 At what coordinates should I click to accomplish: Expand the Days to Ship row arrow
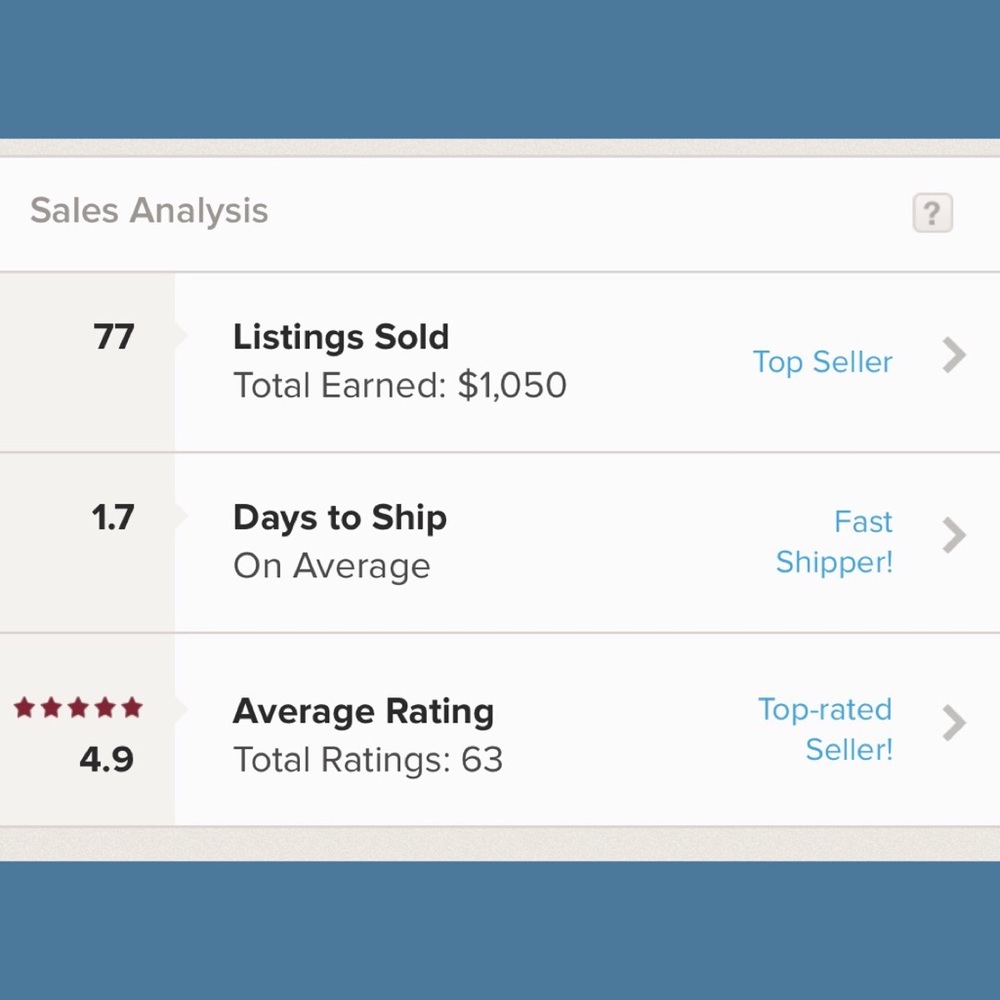(x=955, y=536)
